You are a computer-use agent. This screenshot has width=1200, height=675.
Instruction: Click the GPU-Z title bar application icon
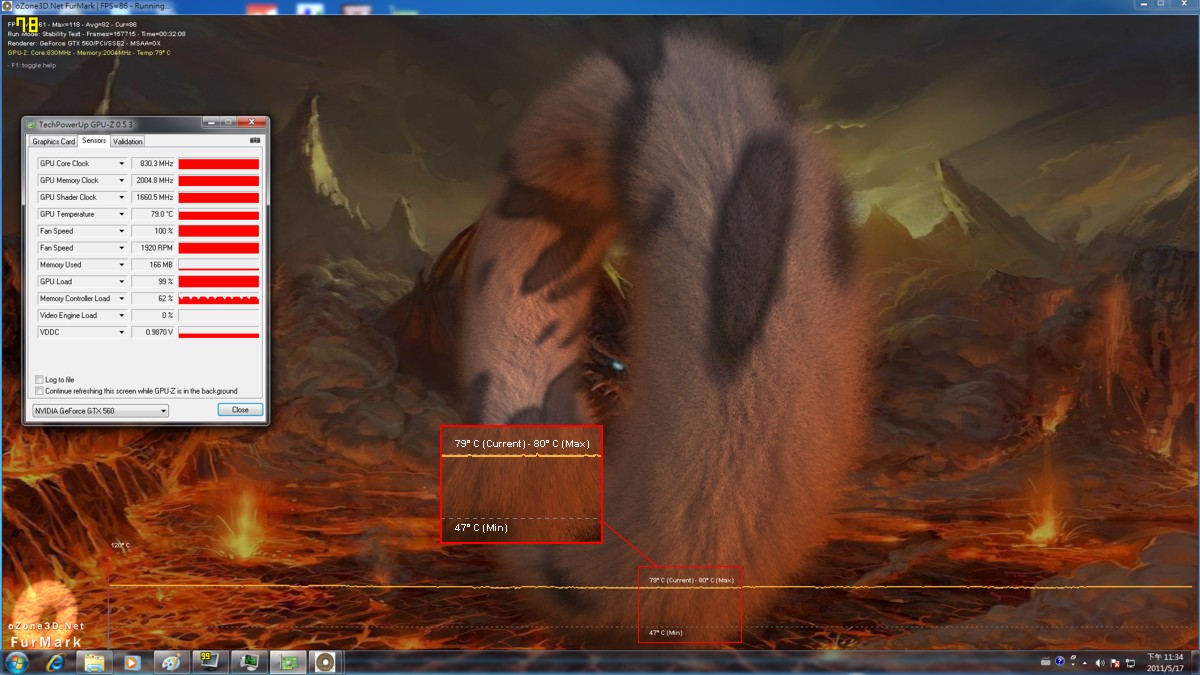pos(31,124)
